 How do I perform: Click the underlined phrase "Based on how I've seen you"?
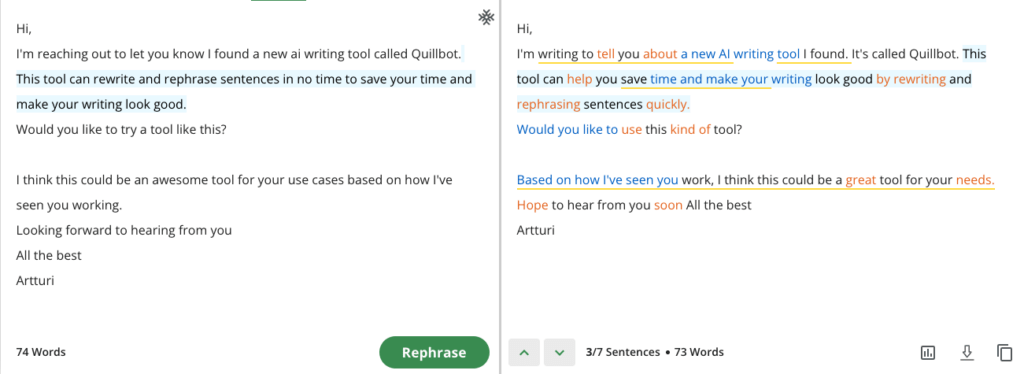597,179
